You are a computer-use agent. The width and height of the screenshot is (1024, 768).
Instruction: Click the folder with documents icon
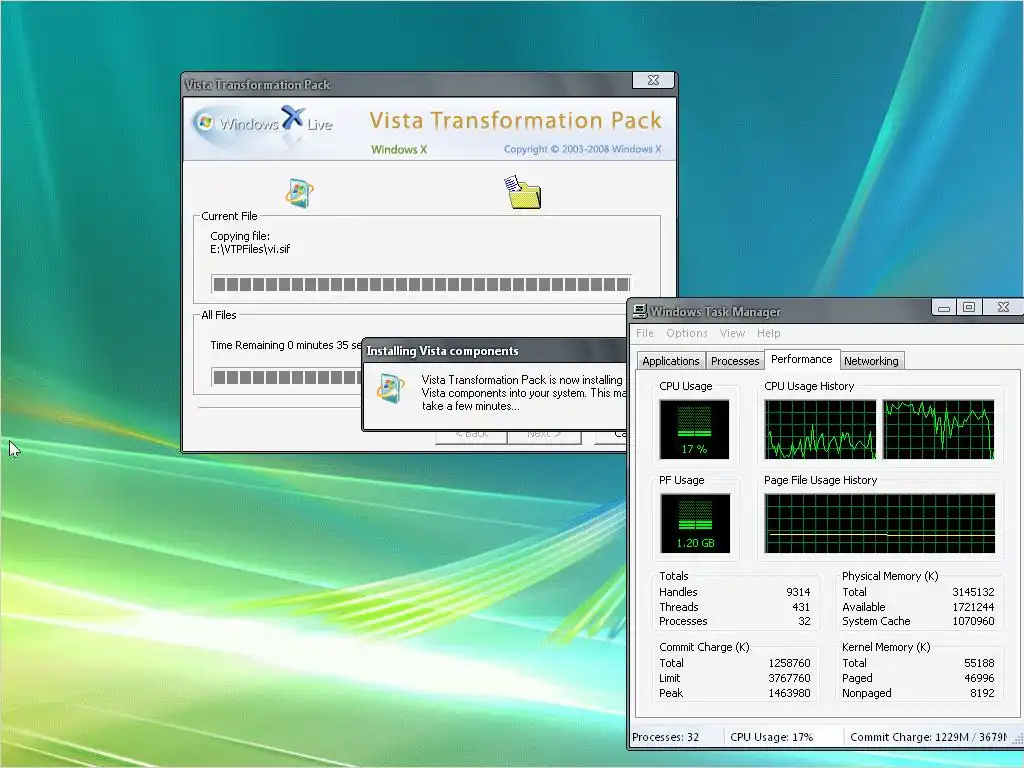[x=523, y=193]
